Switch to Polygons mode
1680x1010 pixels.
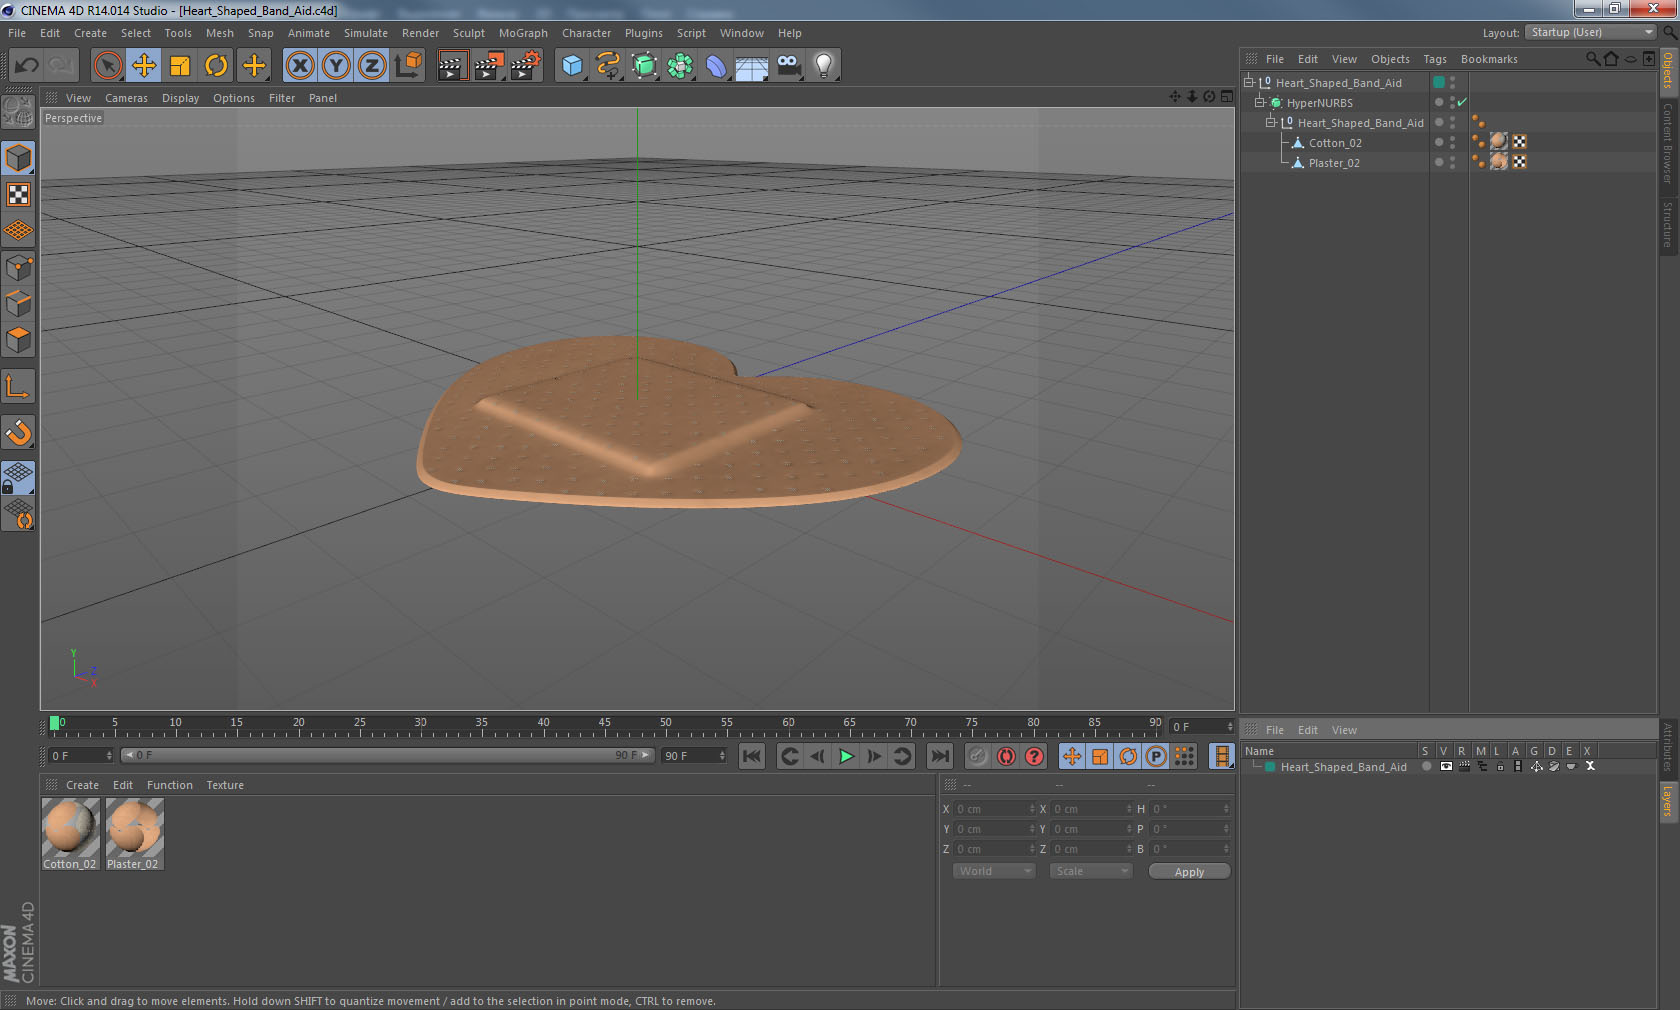pos(19,340)
